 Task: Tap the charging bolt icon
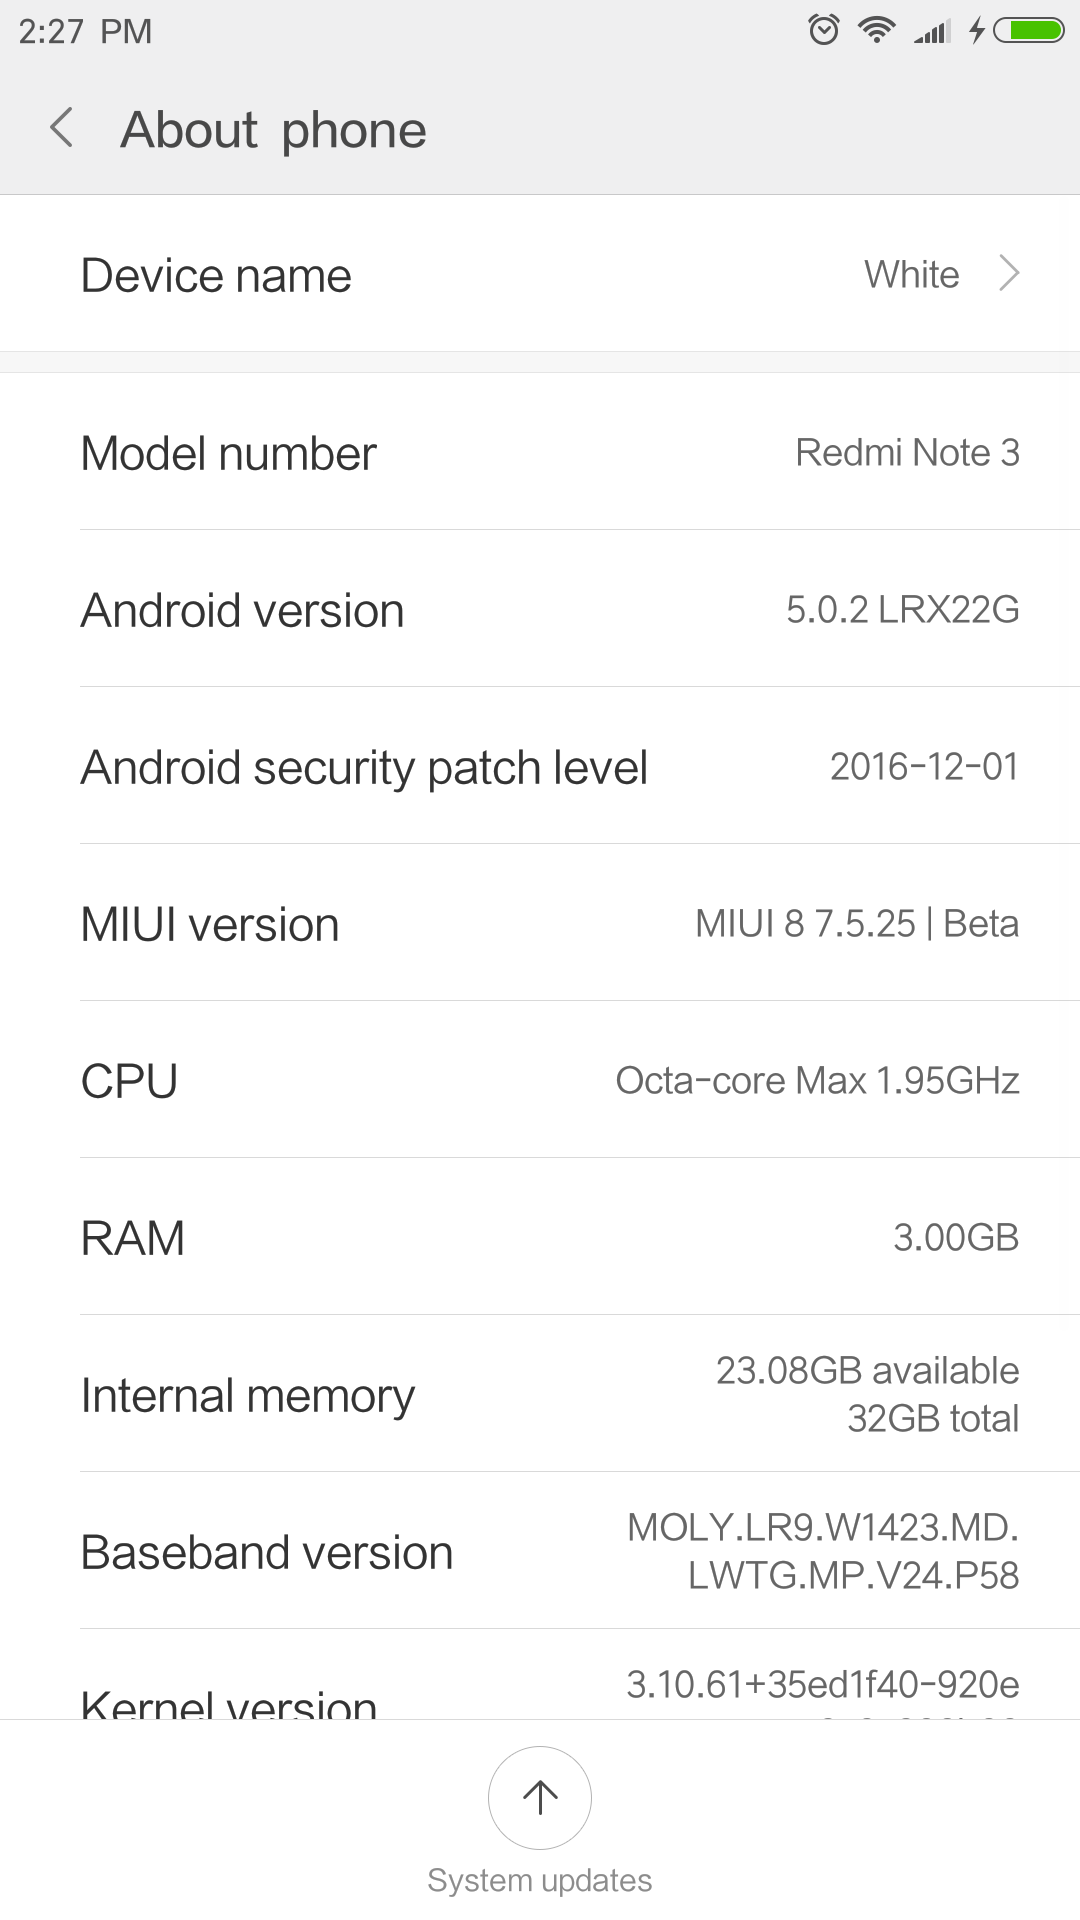(977, 30)
